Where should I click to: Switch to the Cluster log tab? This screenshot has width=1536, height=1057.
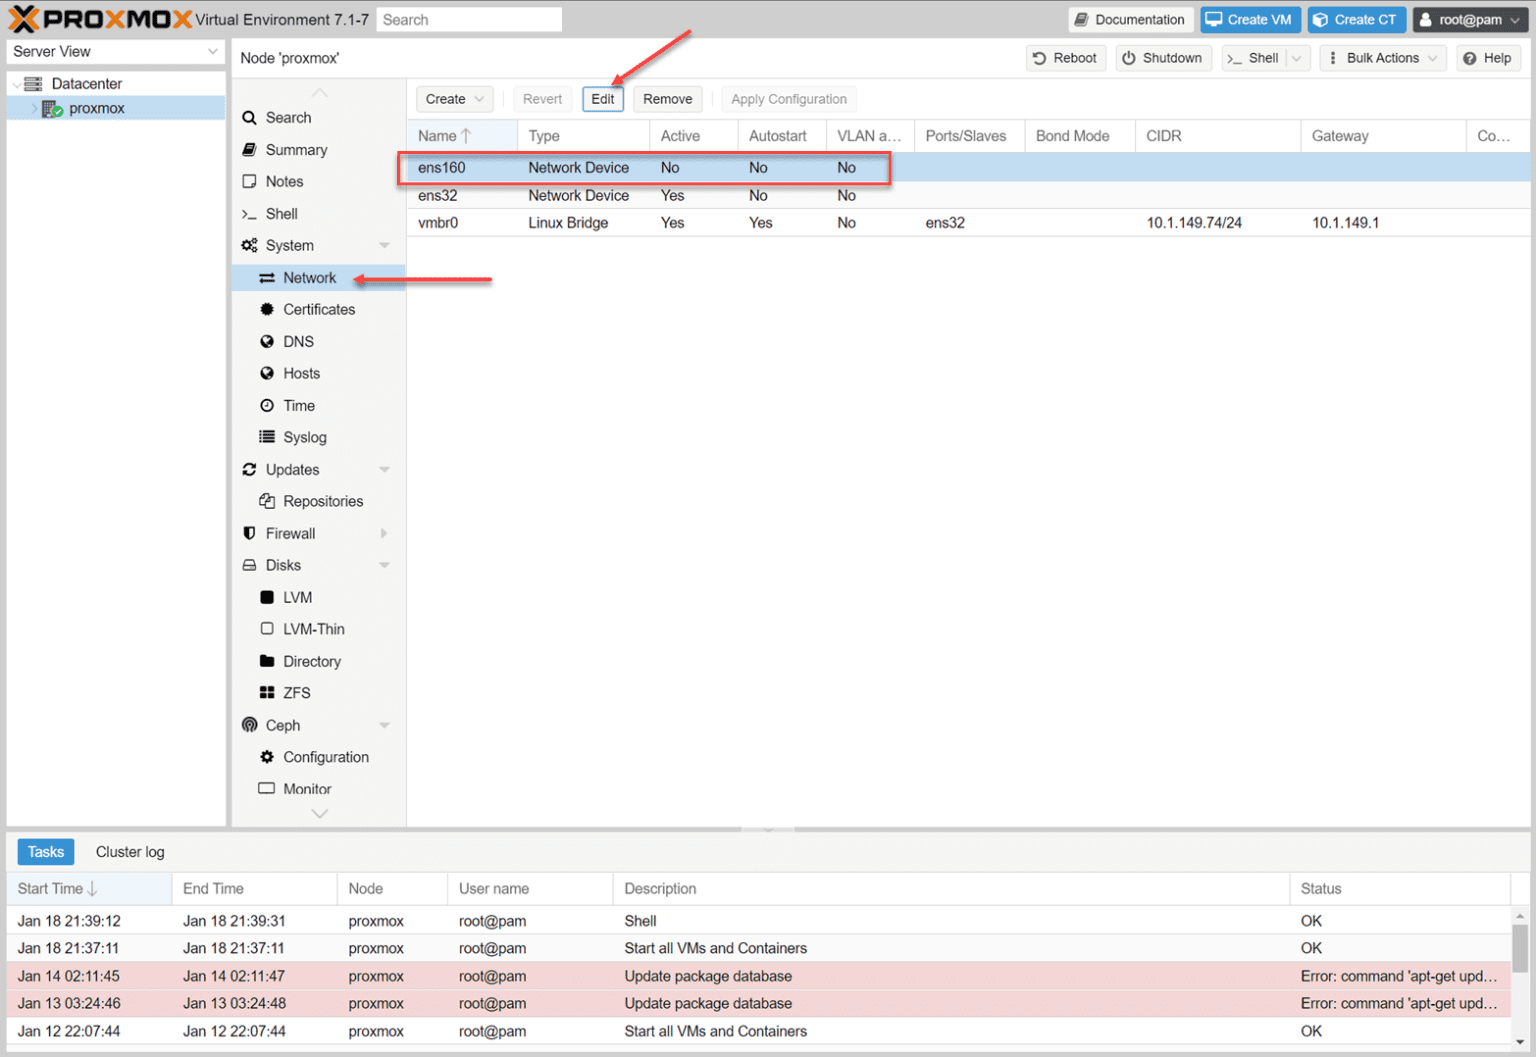click(129, 851)
